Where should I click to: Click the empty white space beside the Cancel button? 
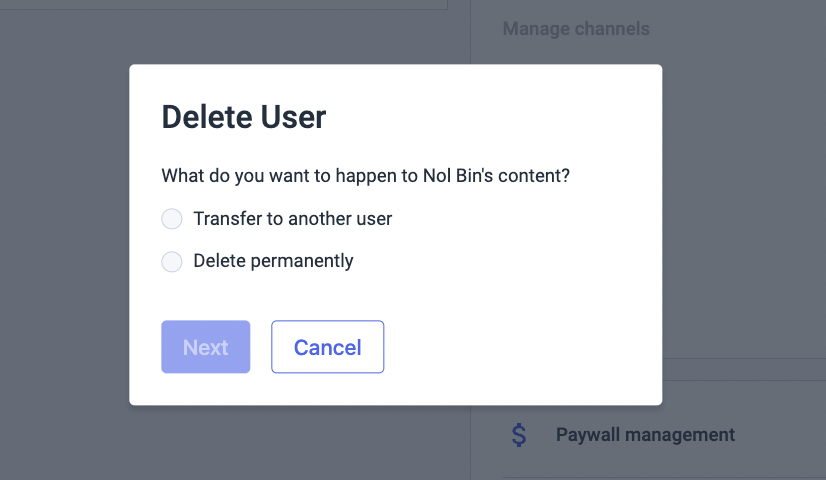(x=522, y=347)
